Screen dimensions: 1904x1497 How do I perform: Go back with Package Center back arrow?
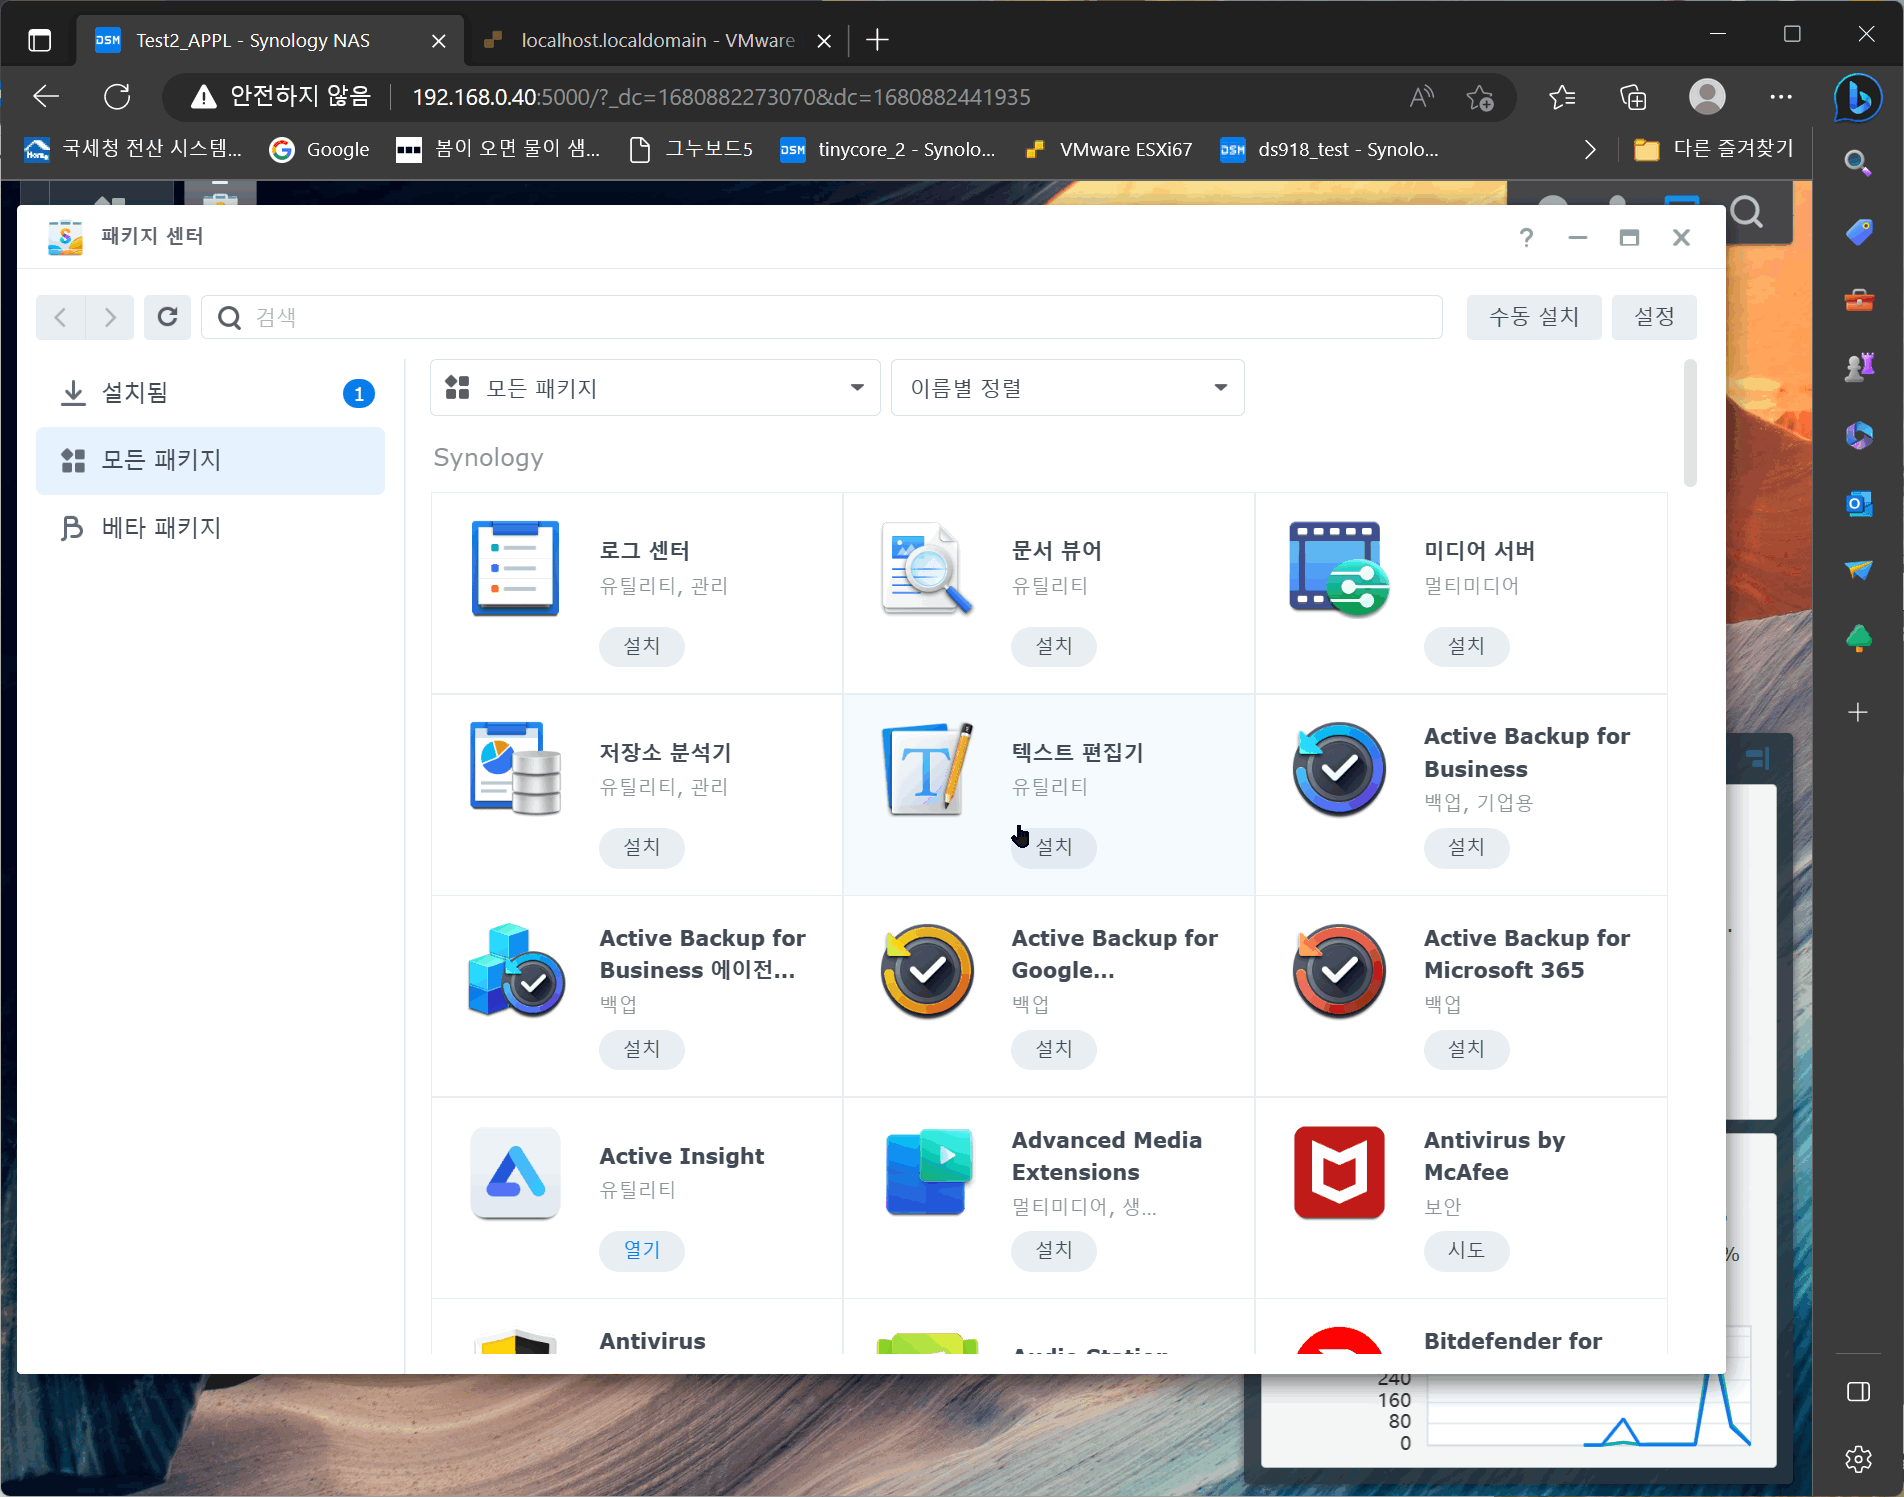click(x=60, y=317)
